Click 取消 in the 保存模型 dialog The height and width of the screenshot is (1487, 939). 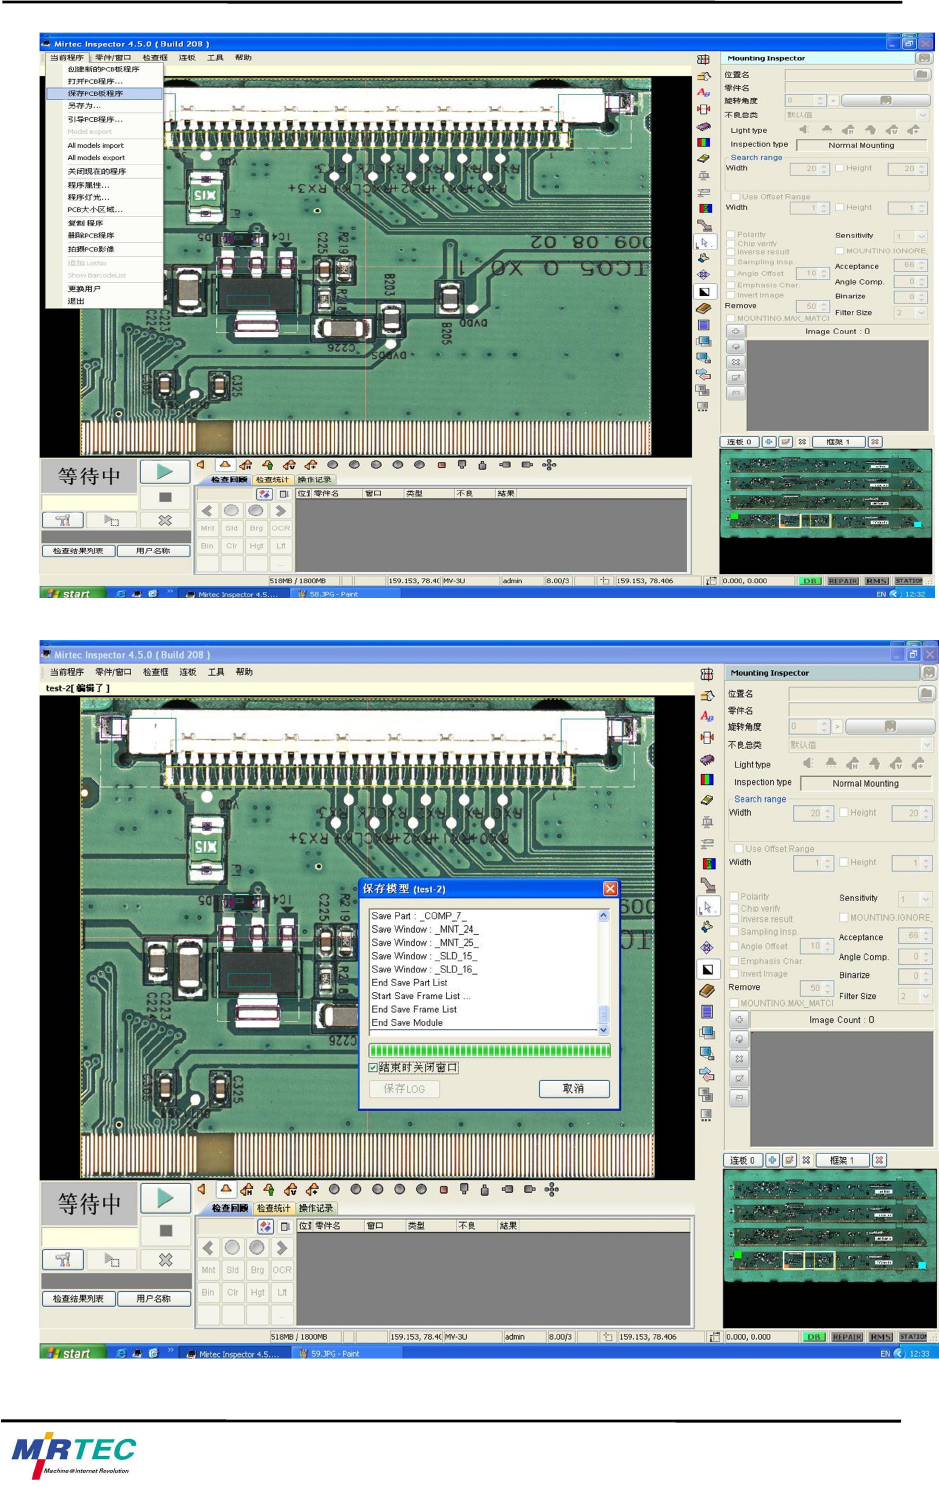(573, 1088)
